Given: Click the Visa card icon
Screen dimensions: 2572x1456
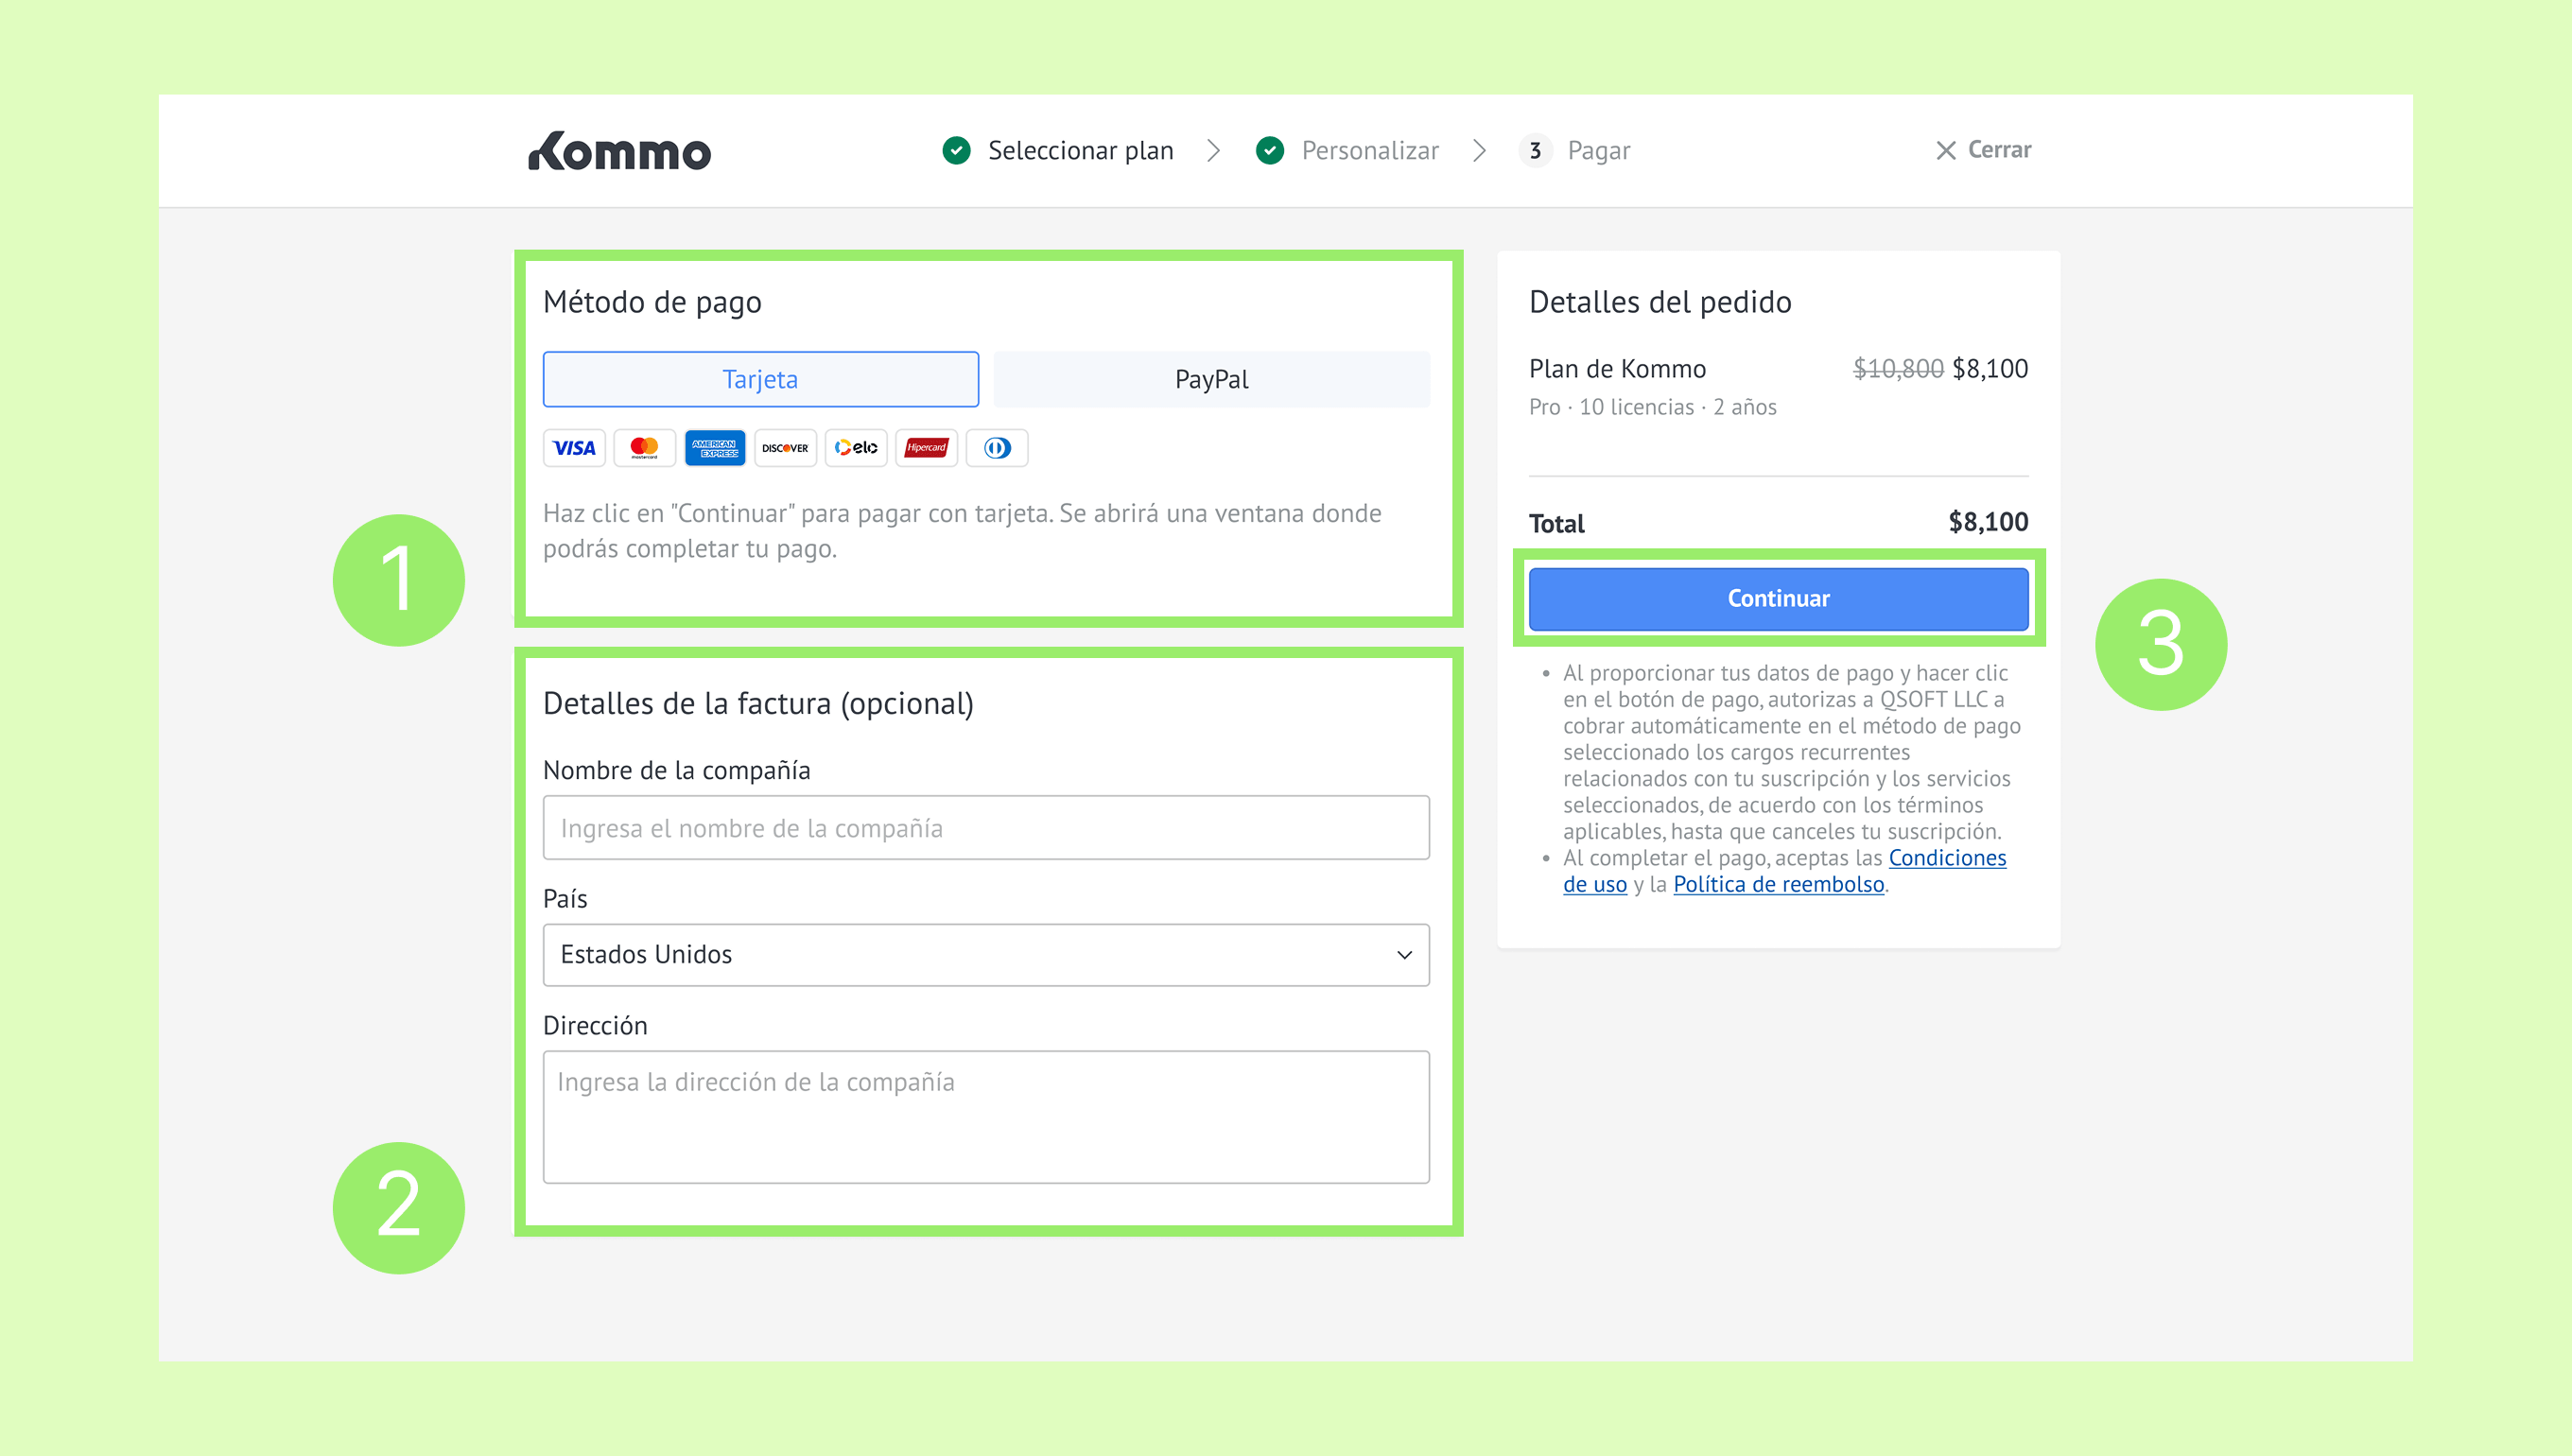Looking at the screenshot, I should click(x=574, y=448).
